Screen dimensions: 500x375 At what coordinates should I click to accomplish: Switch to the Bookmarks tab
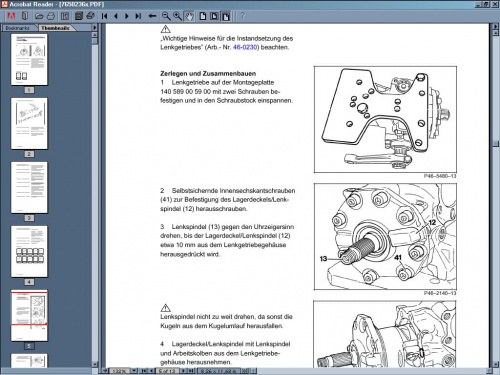tap(18, 28)
